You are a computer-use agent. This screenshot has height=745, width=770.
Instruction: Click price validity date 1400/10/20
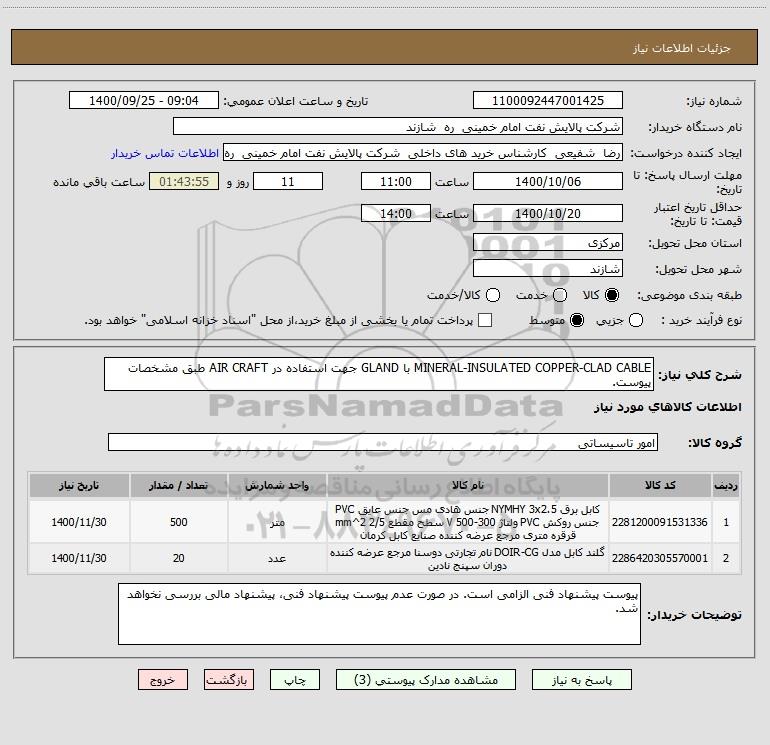click(548, 213)
